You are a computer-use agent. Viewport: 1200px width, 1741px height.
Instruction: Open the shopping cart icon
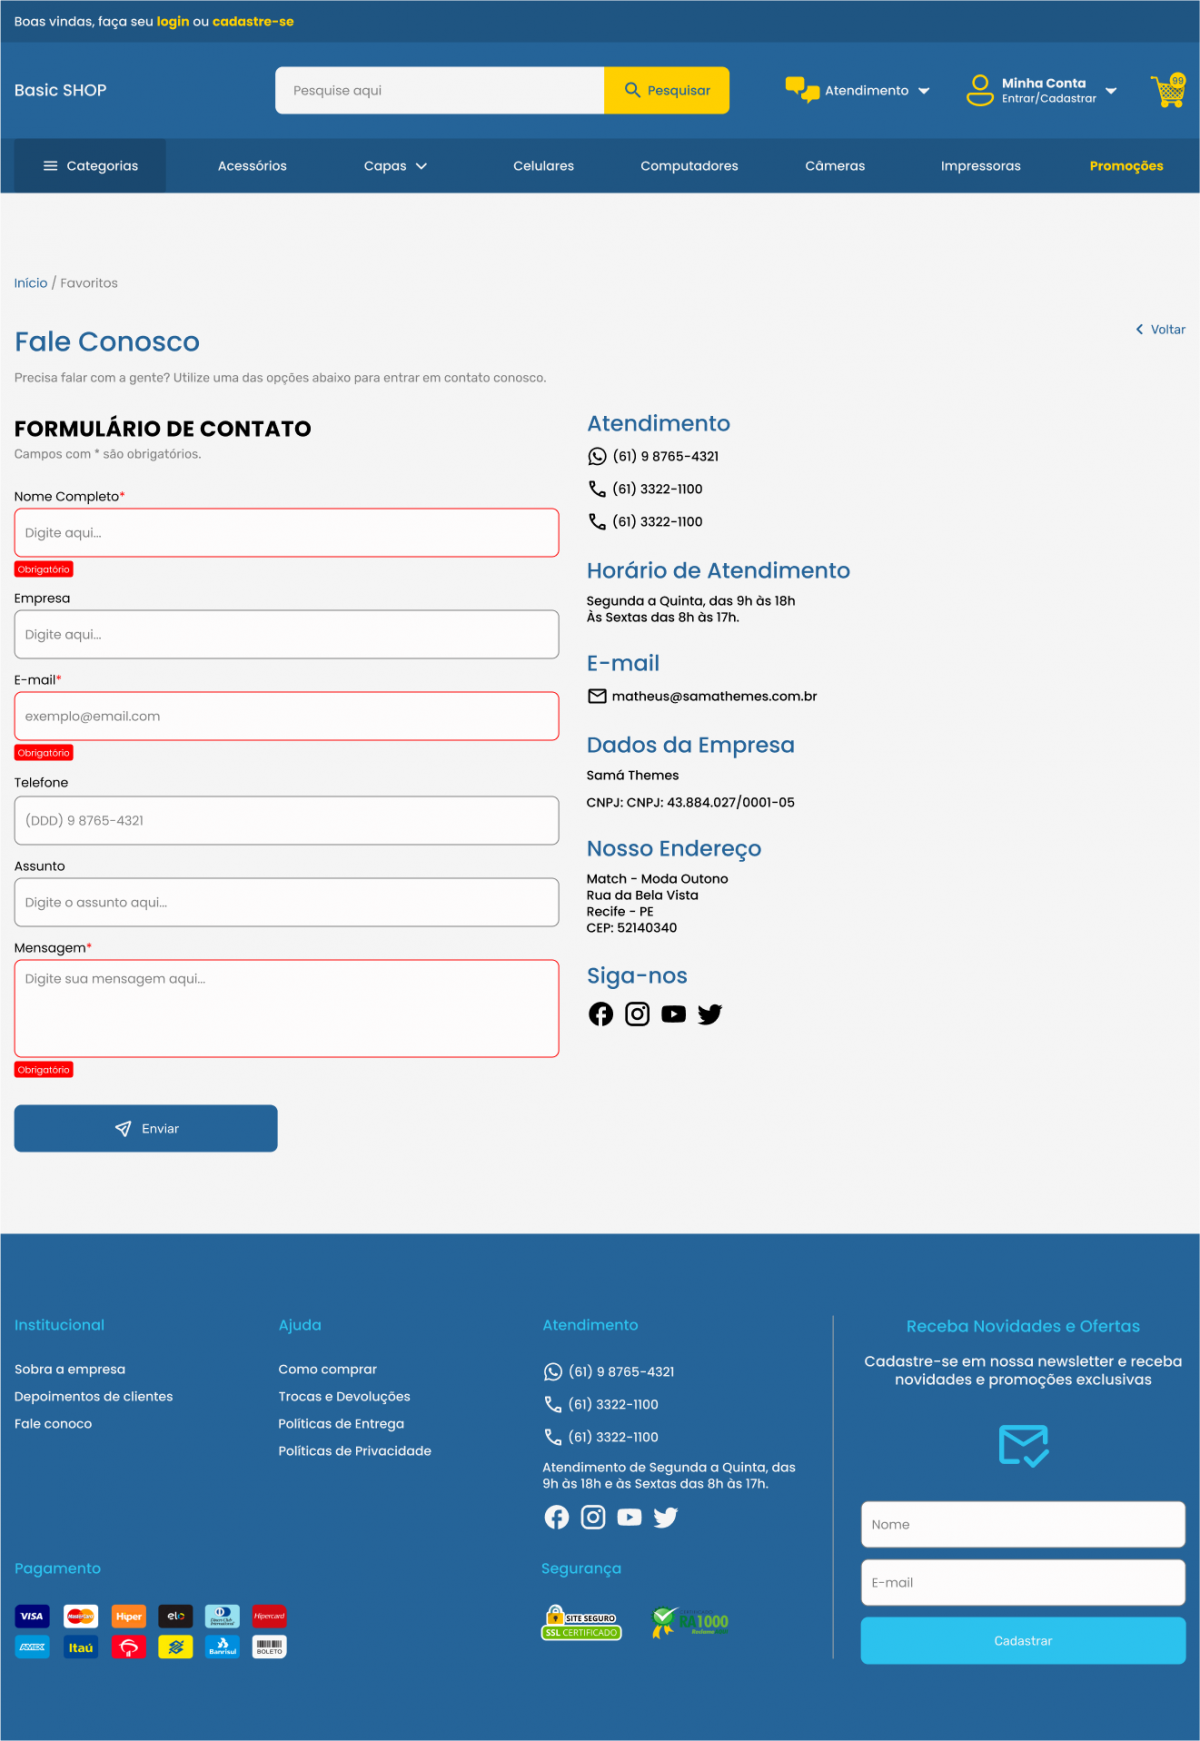(x=1168, y=91)
